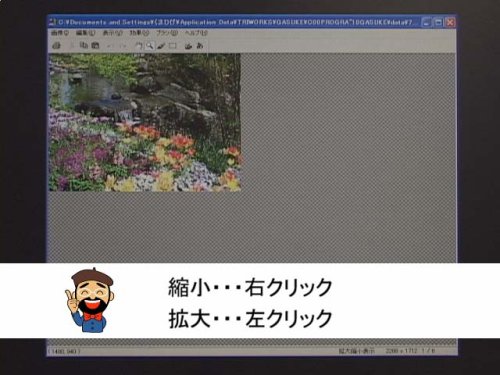Viewport: 500px width, 375px height.
Task: Open the 表示 menu
Action: pos(112,33)
